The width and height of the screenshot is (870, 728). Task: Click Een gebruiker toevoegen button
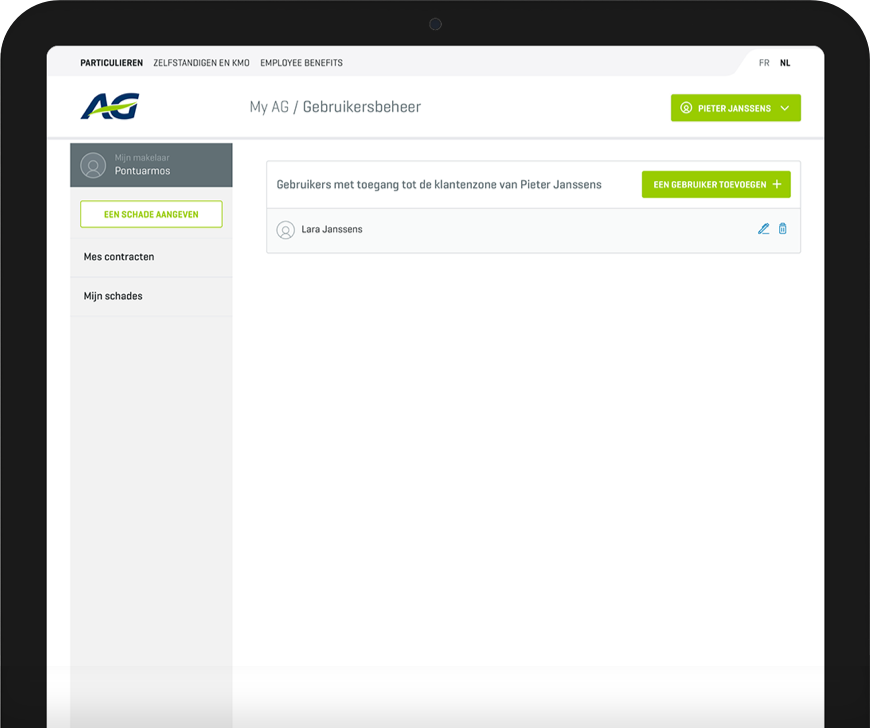coord(715,185)
